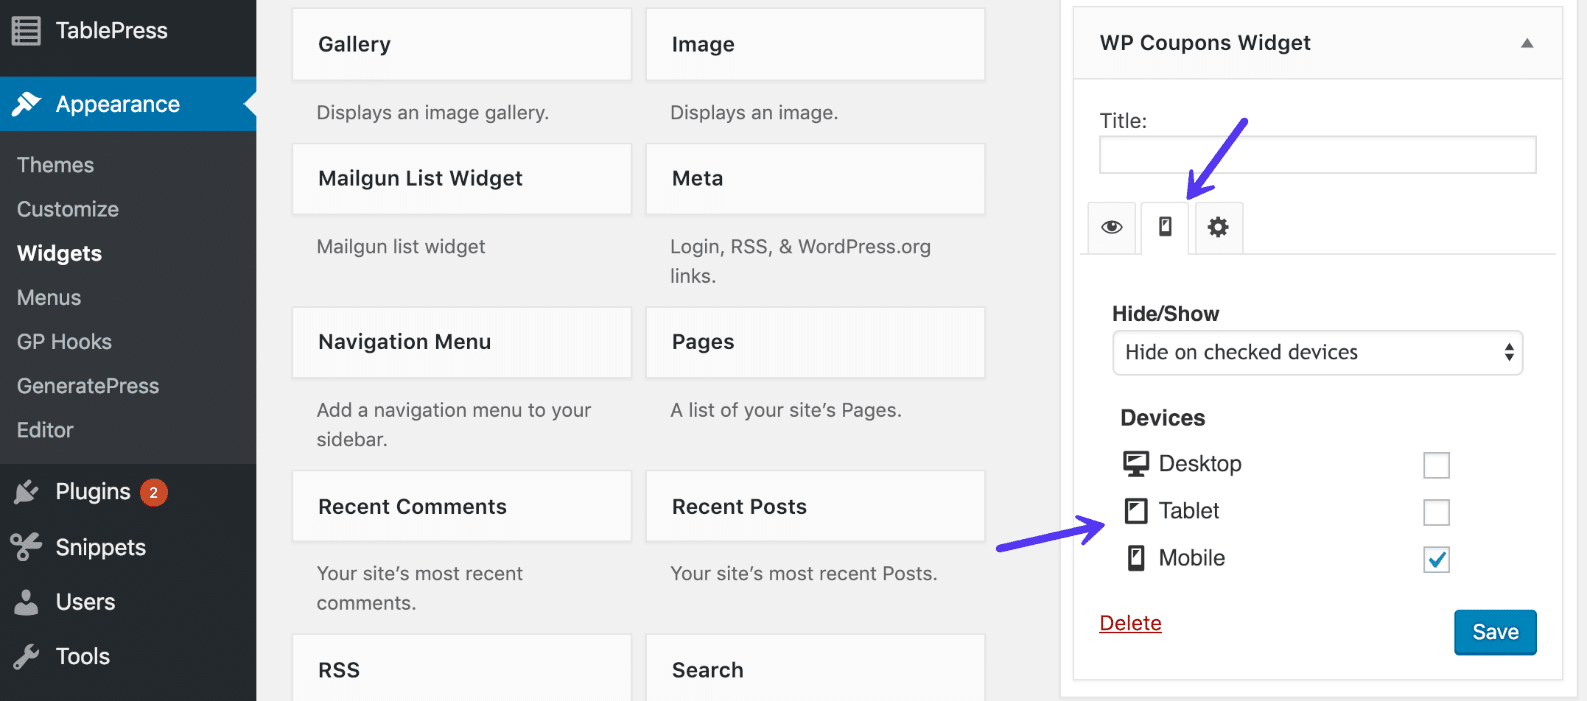1587x701 pixels.
Task: Open the visibility eye tab
Action: (x=1112, y=228)
